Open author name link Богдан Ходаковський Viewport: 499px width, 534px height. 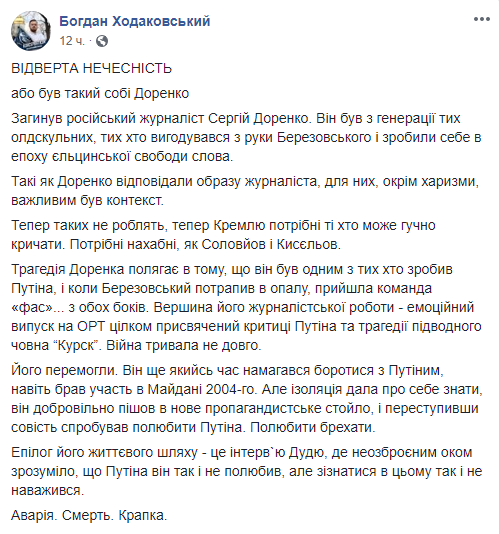pyautogui.click(x=135, y=21)
